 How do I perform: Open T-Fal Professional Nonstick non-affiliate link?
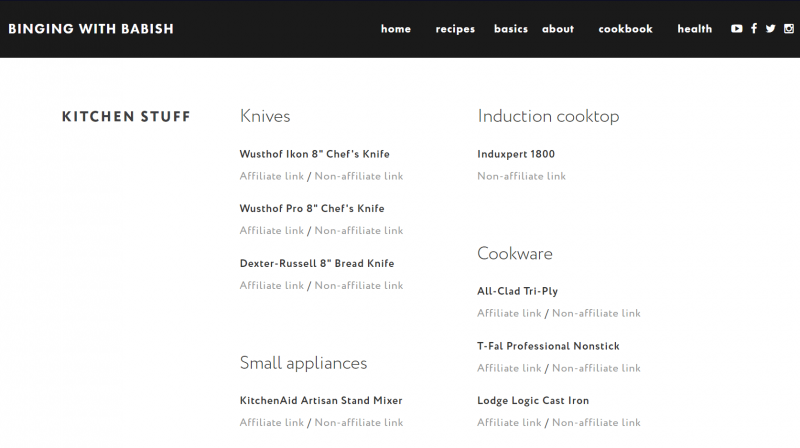tap(596, 368)
